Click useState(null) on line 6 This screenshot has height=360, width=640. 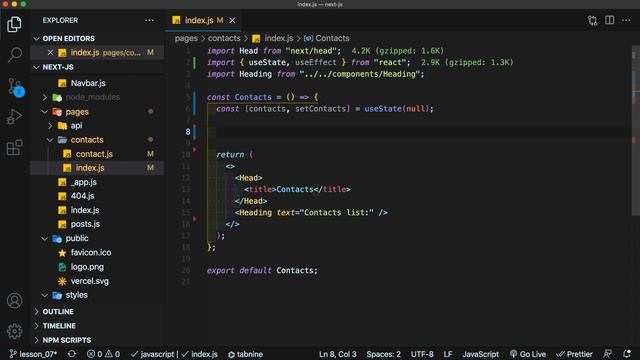398,109
